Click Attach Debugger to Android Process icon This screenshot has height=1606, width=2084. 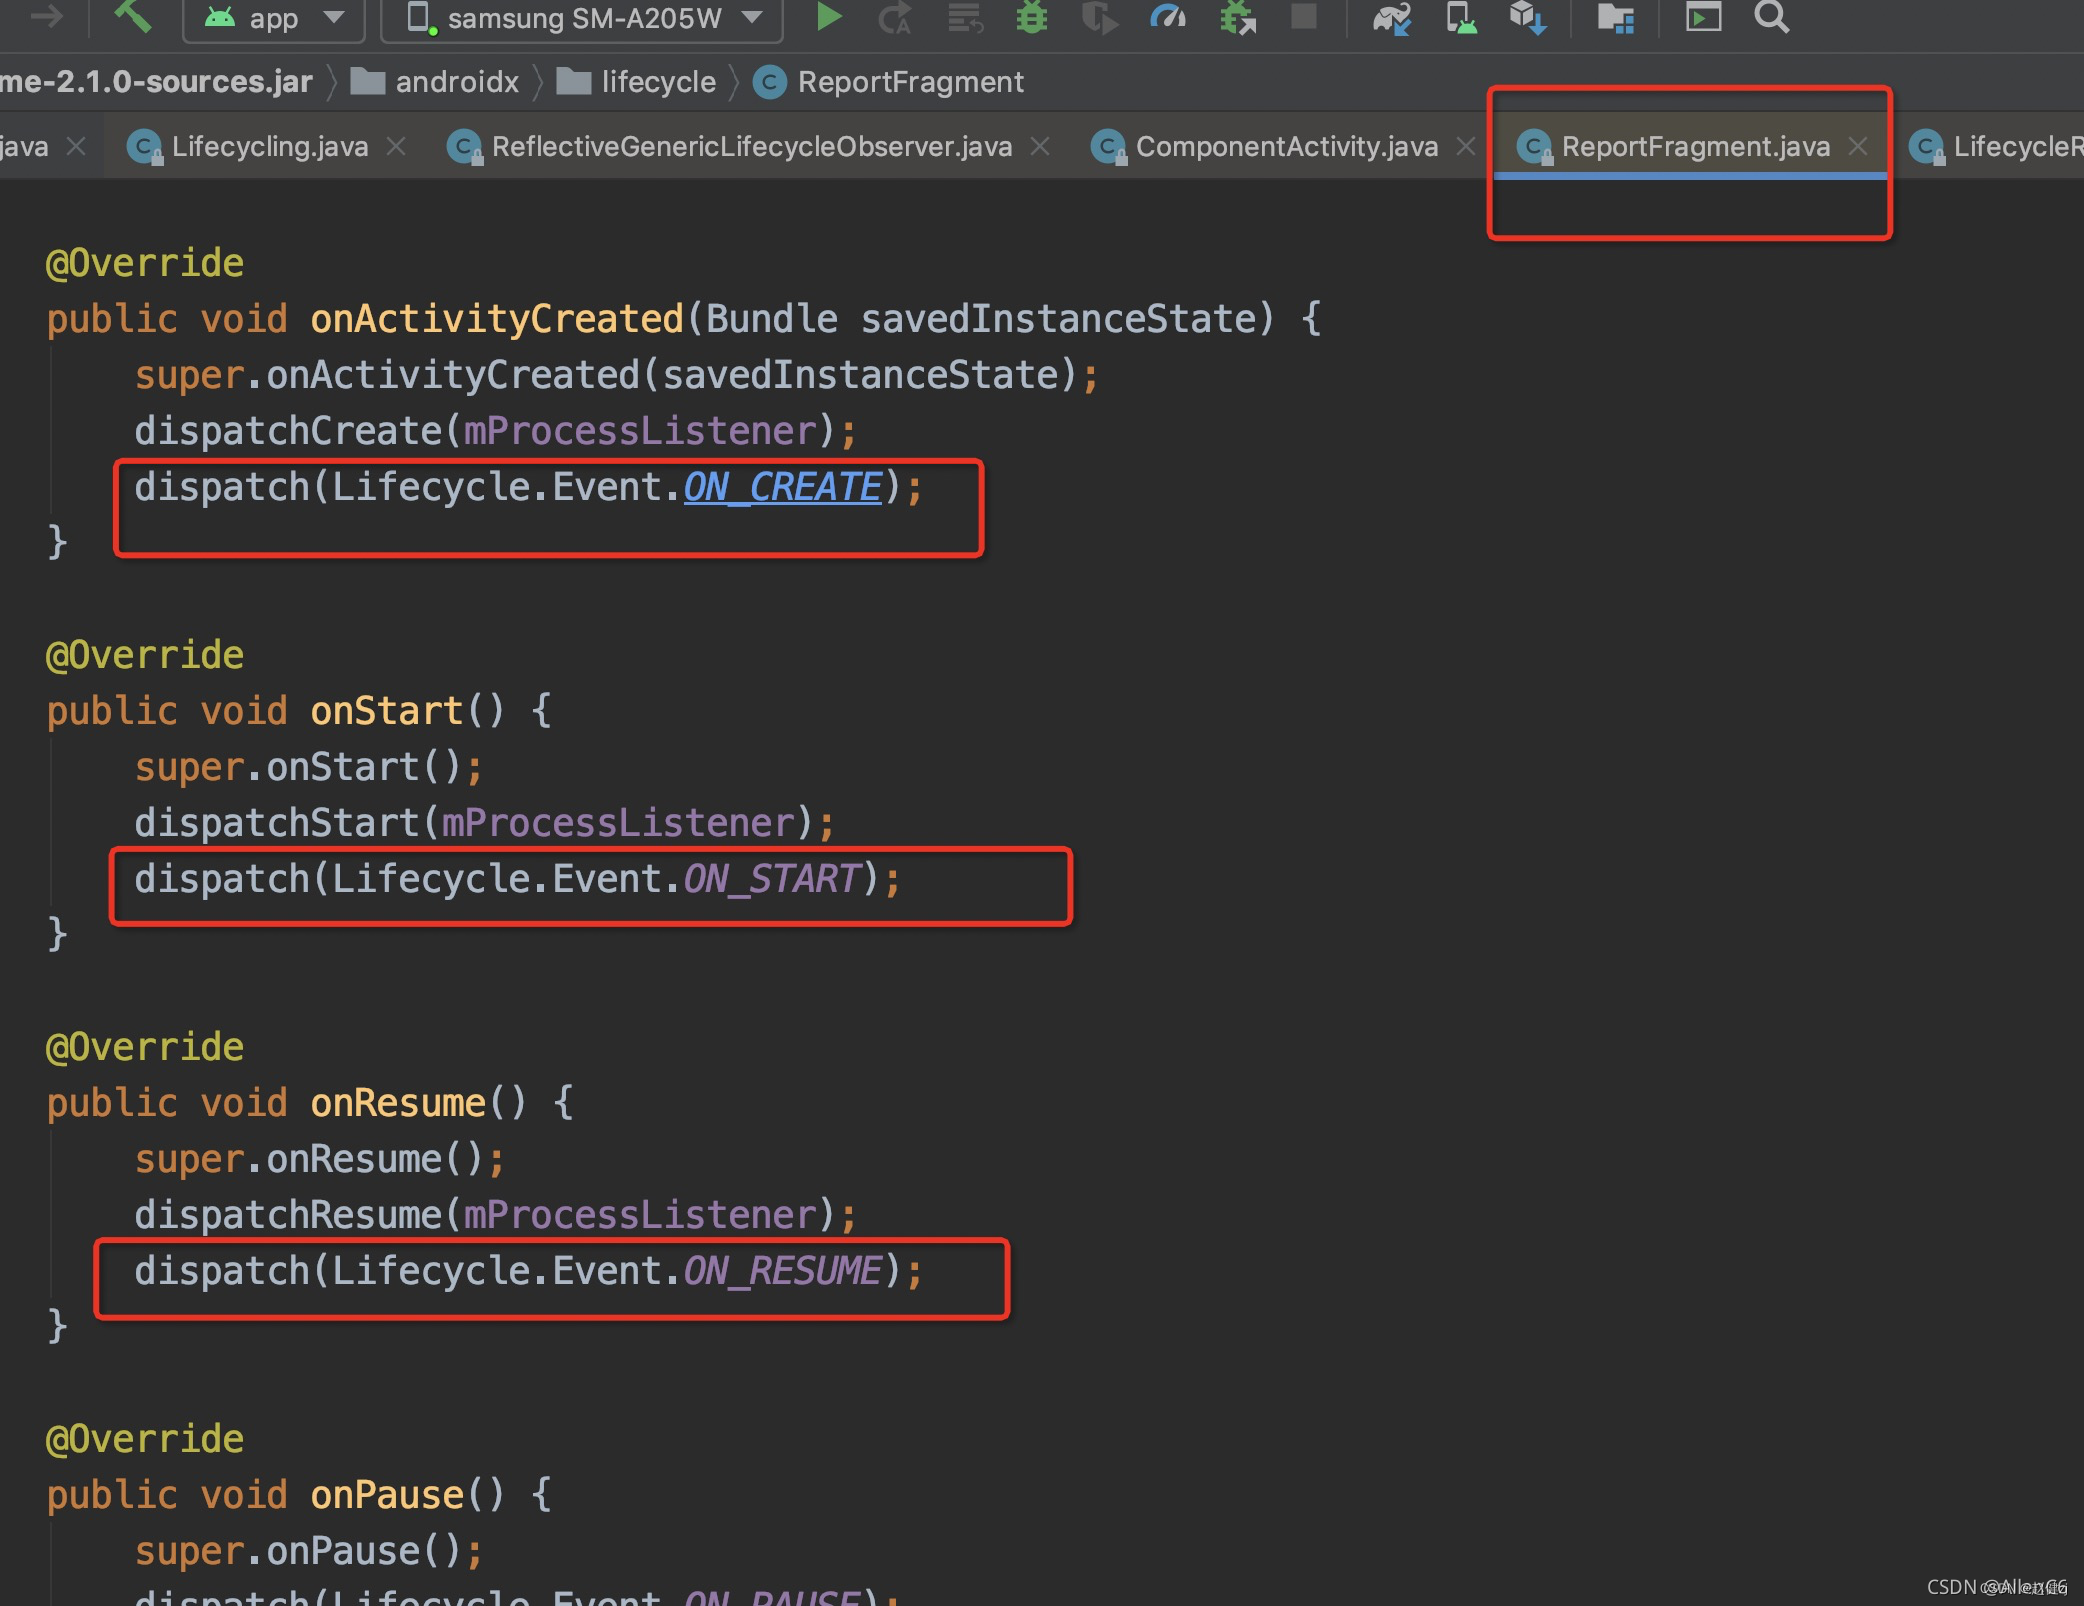1238,17
